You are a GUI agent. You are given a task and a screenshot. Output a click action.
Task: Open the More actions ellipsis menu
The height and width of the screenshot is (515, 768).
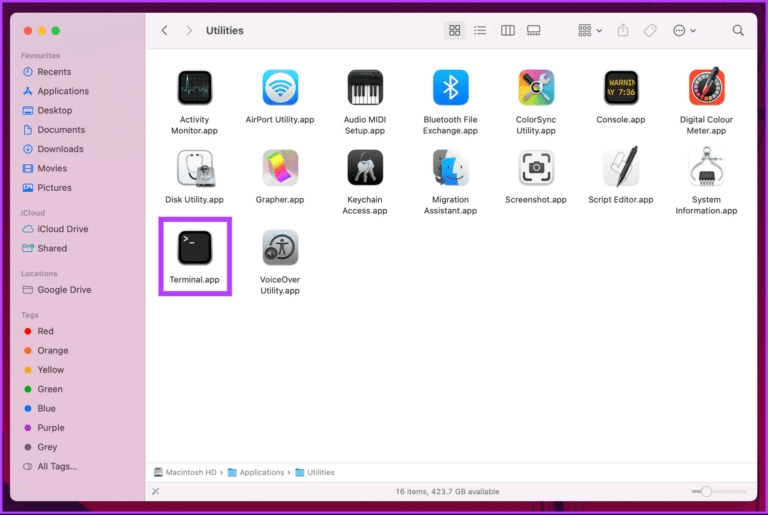(684, 30)
